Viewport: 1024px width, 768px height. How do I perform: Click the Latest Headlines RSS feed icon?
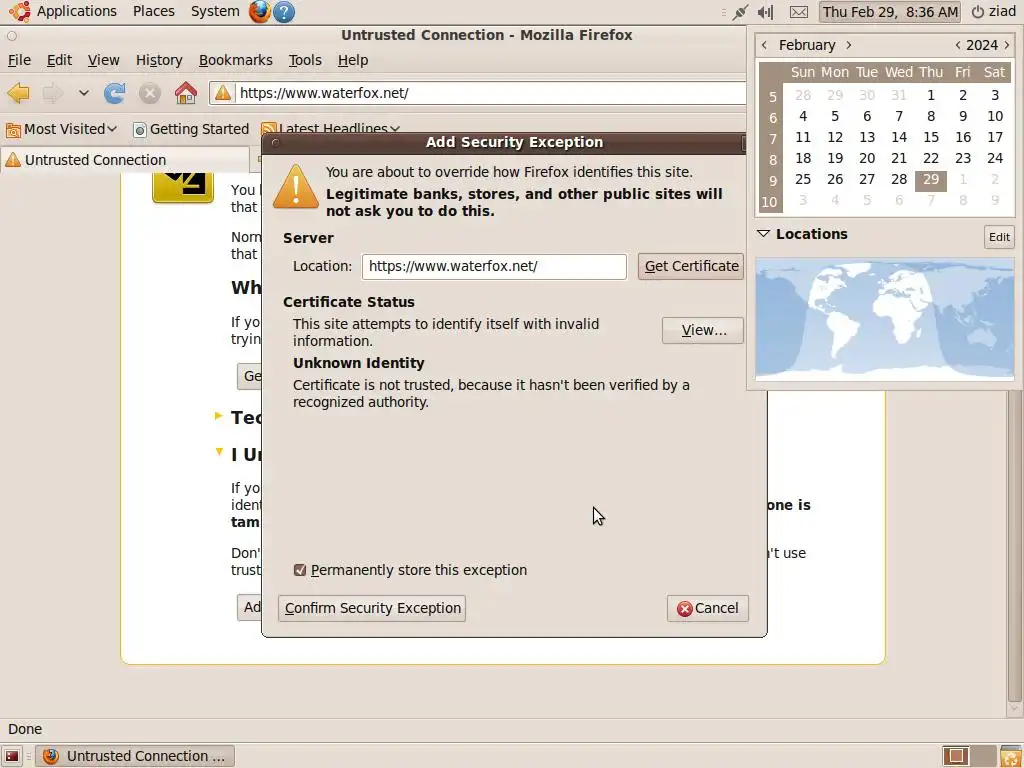(x=268, y=129)
